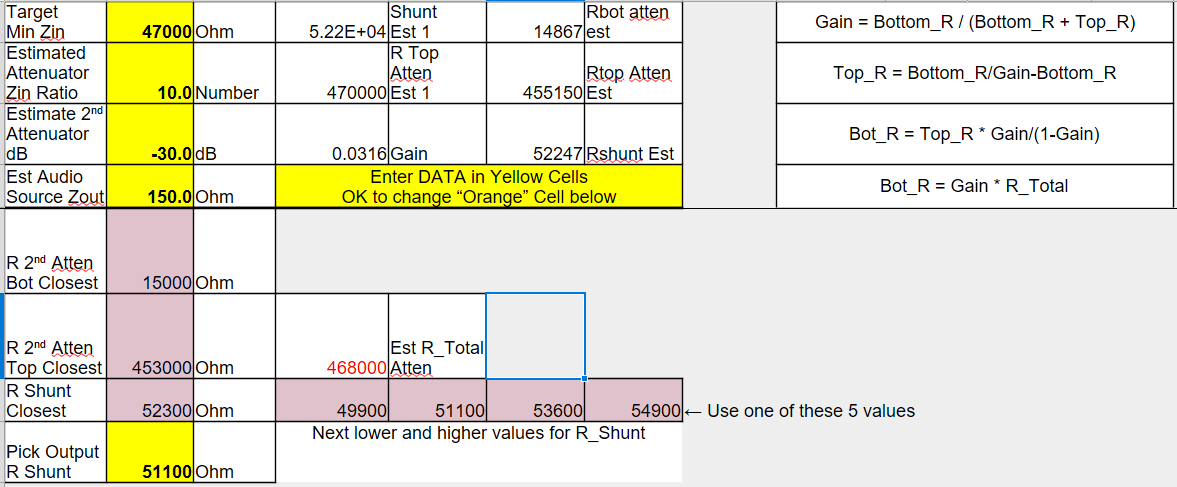Click the 0.0316 Gain value cell
This screenshot has height=487, width=1177.
coord(332,134)
